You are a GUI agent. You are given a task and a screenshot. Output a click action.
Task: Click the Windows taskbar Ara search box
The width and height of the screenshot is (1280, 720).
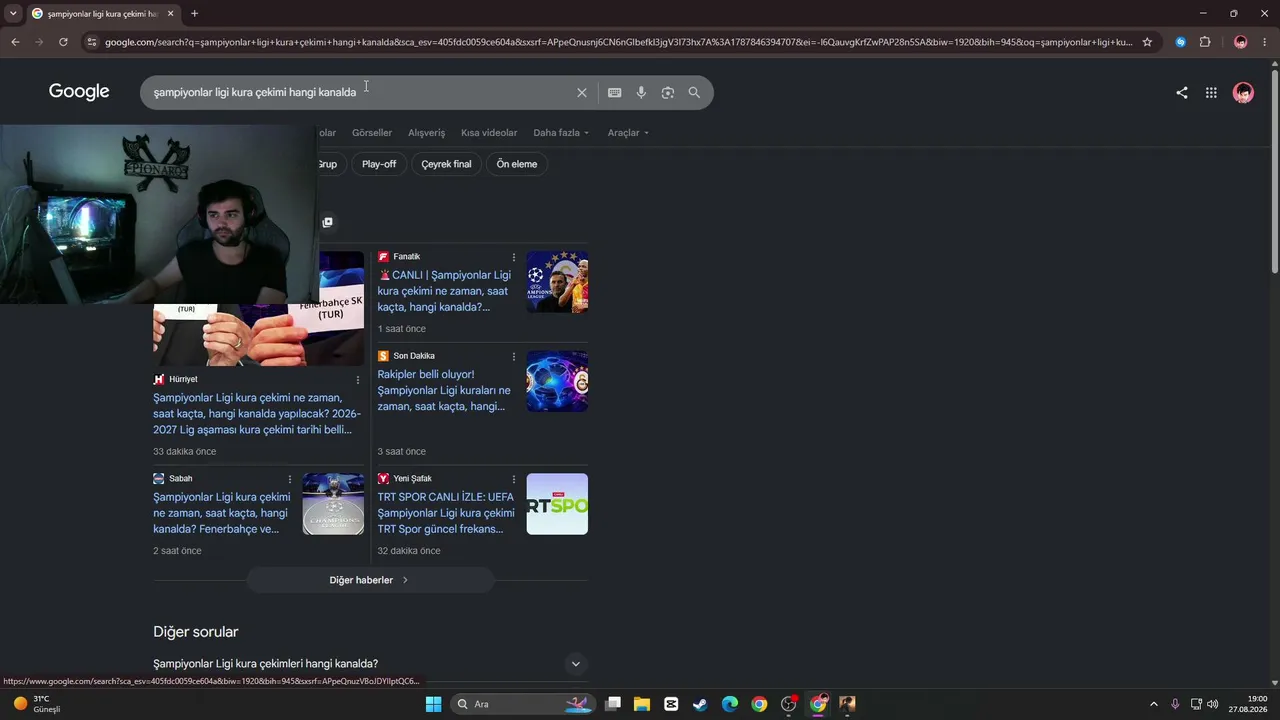pos(523,704)
